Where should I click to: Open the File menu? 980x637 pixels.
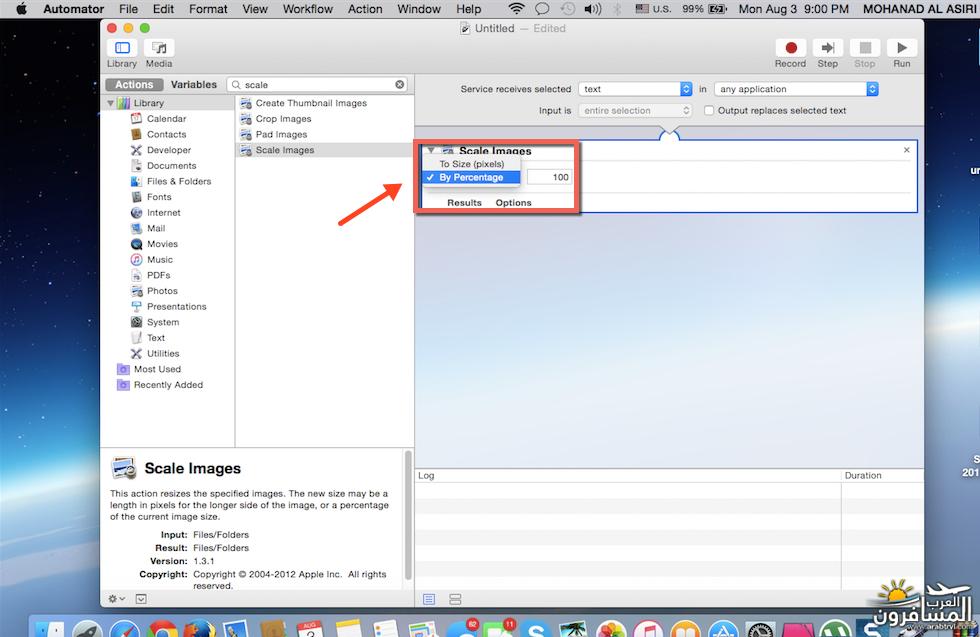(128, 9)
